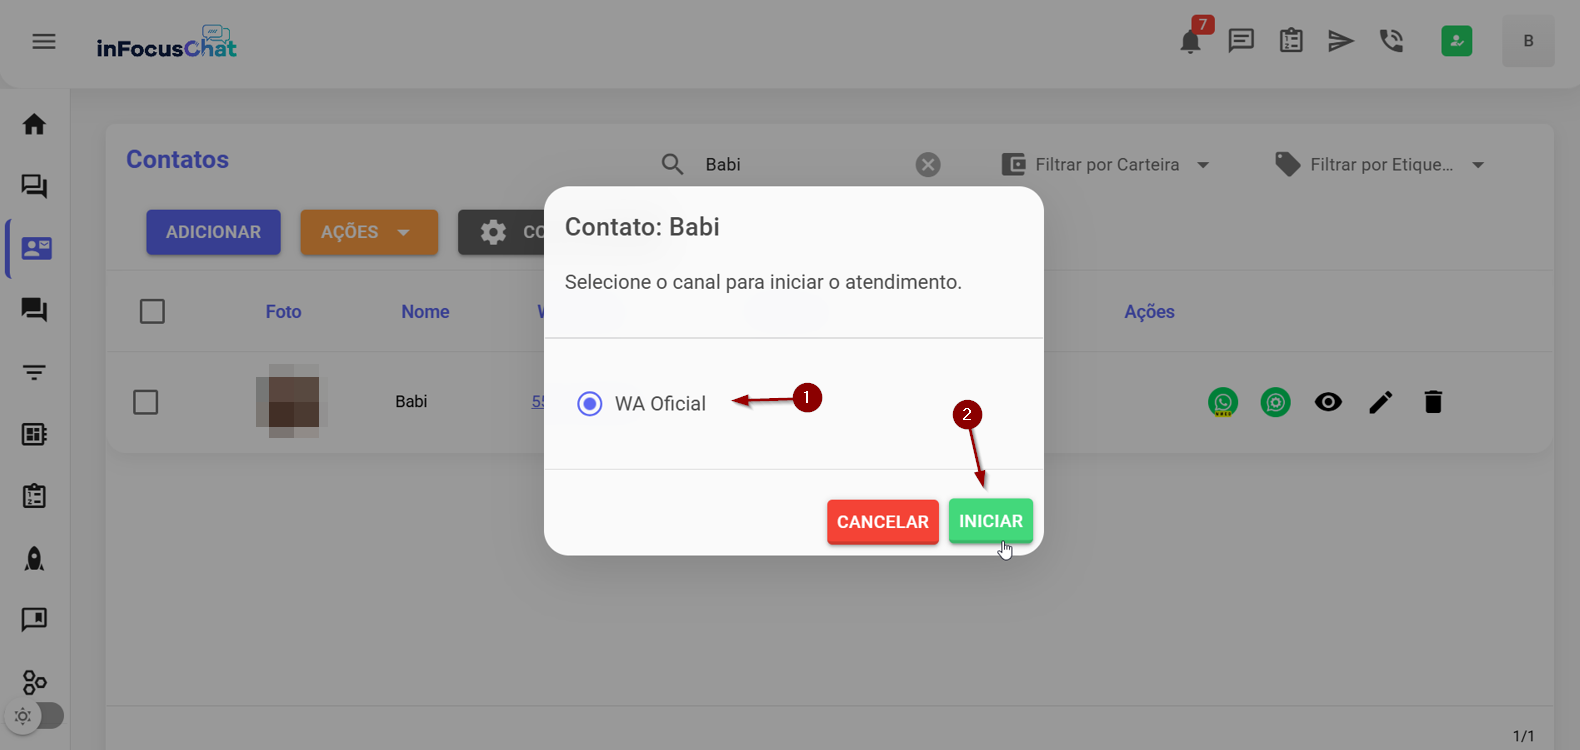Tick the checkbox for the Babi row
The image size is (1580, 750).
146,402
